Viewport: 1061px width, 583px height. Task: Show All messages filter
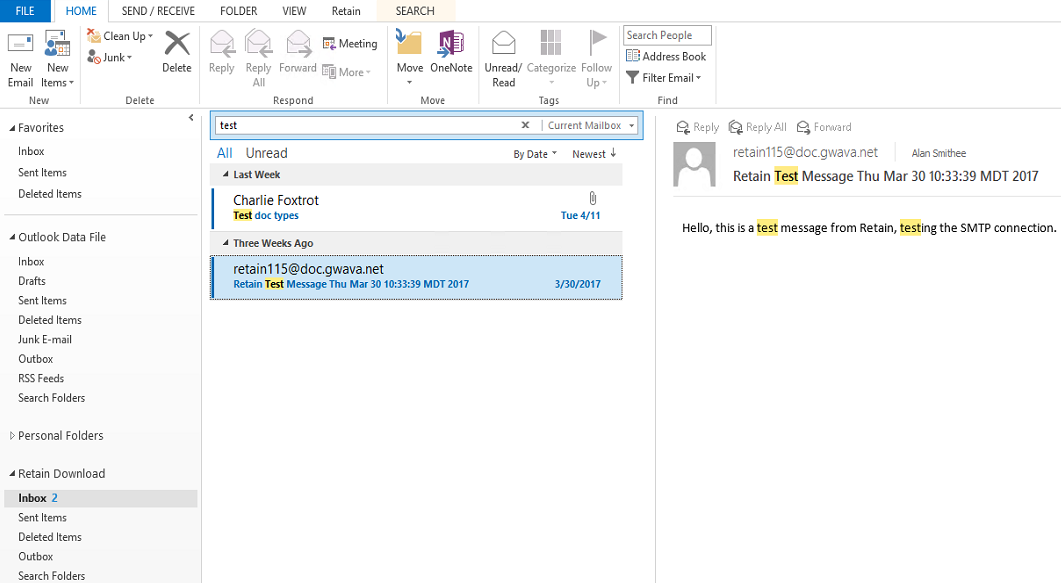pyautogui.click(x=225, y=154)
